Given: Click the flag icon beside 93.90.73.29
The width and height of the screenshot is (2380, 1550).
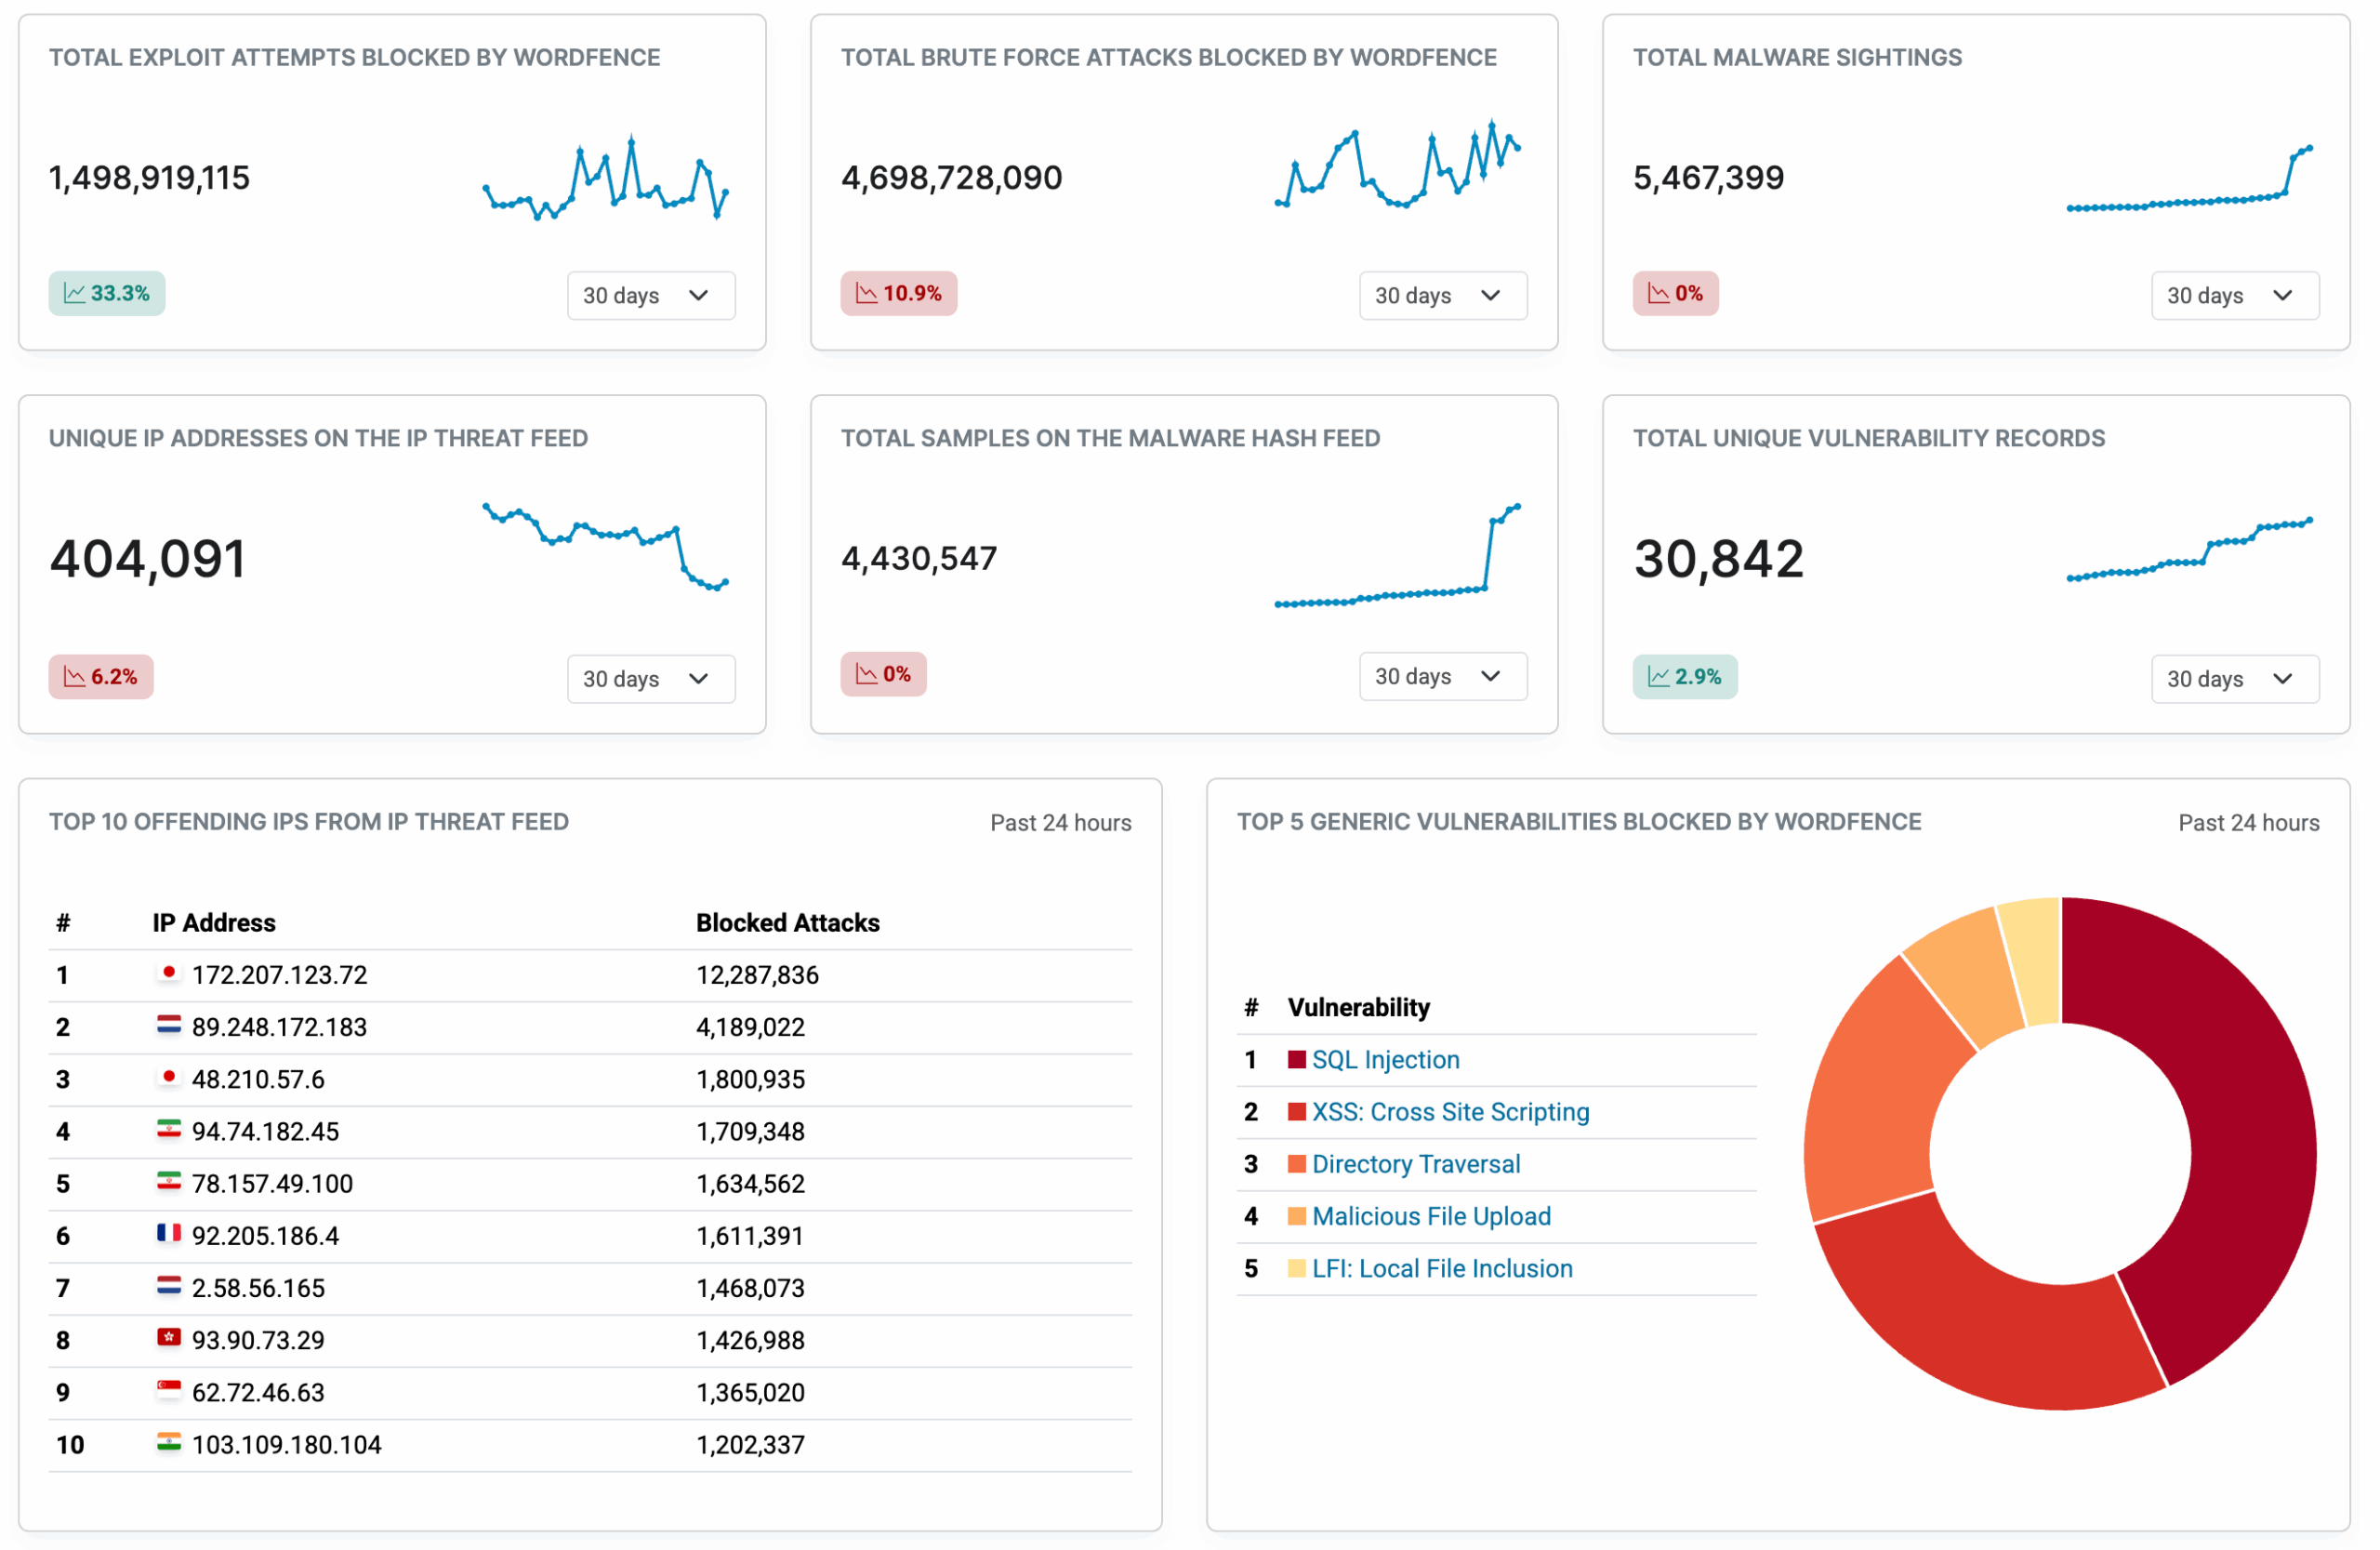Looking at the screenshot, I should (x=169, y=1337).
